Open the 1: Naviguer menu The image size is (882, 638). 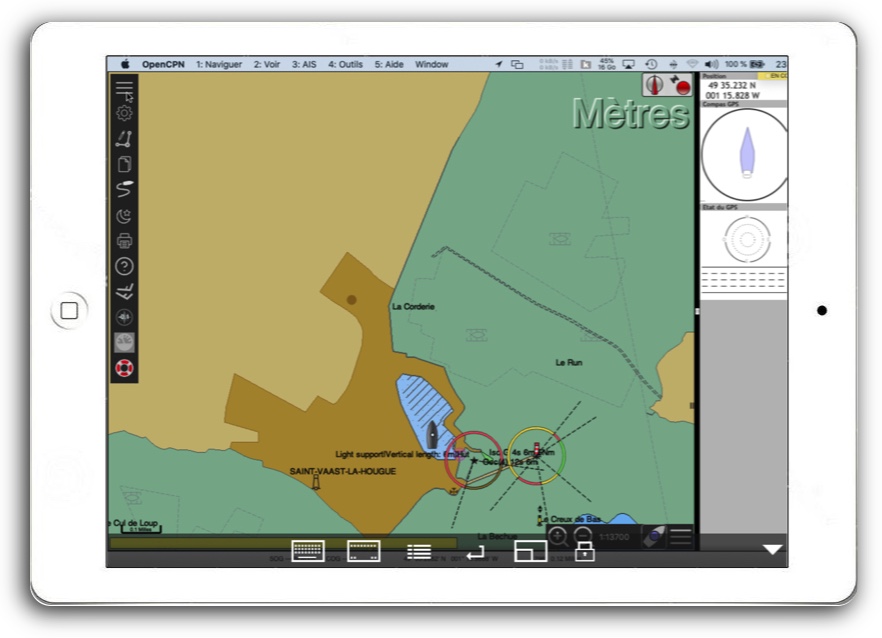(x=219, y=64)
